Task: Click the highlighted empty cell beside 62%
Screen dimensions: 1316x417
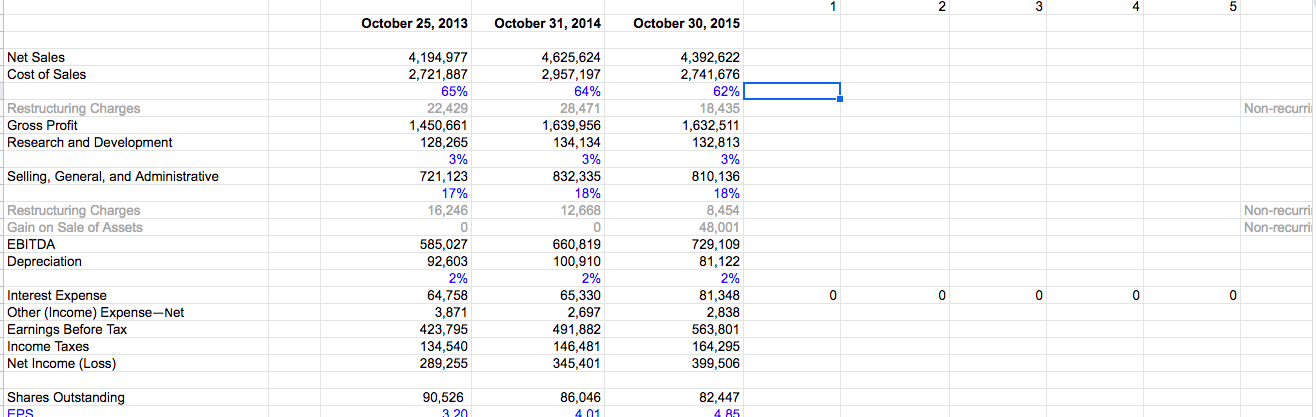Action: [791, 91]
